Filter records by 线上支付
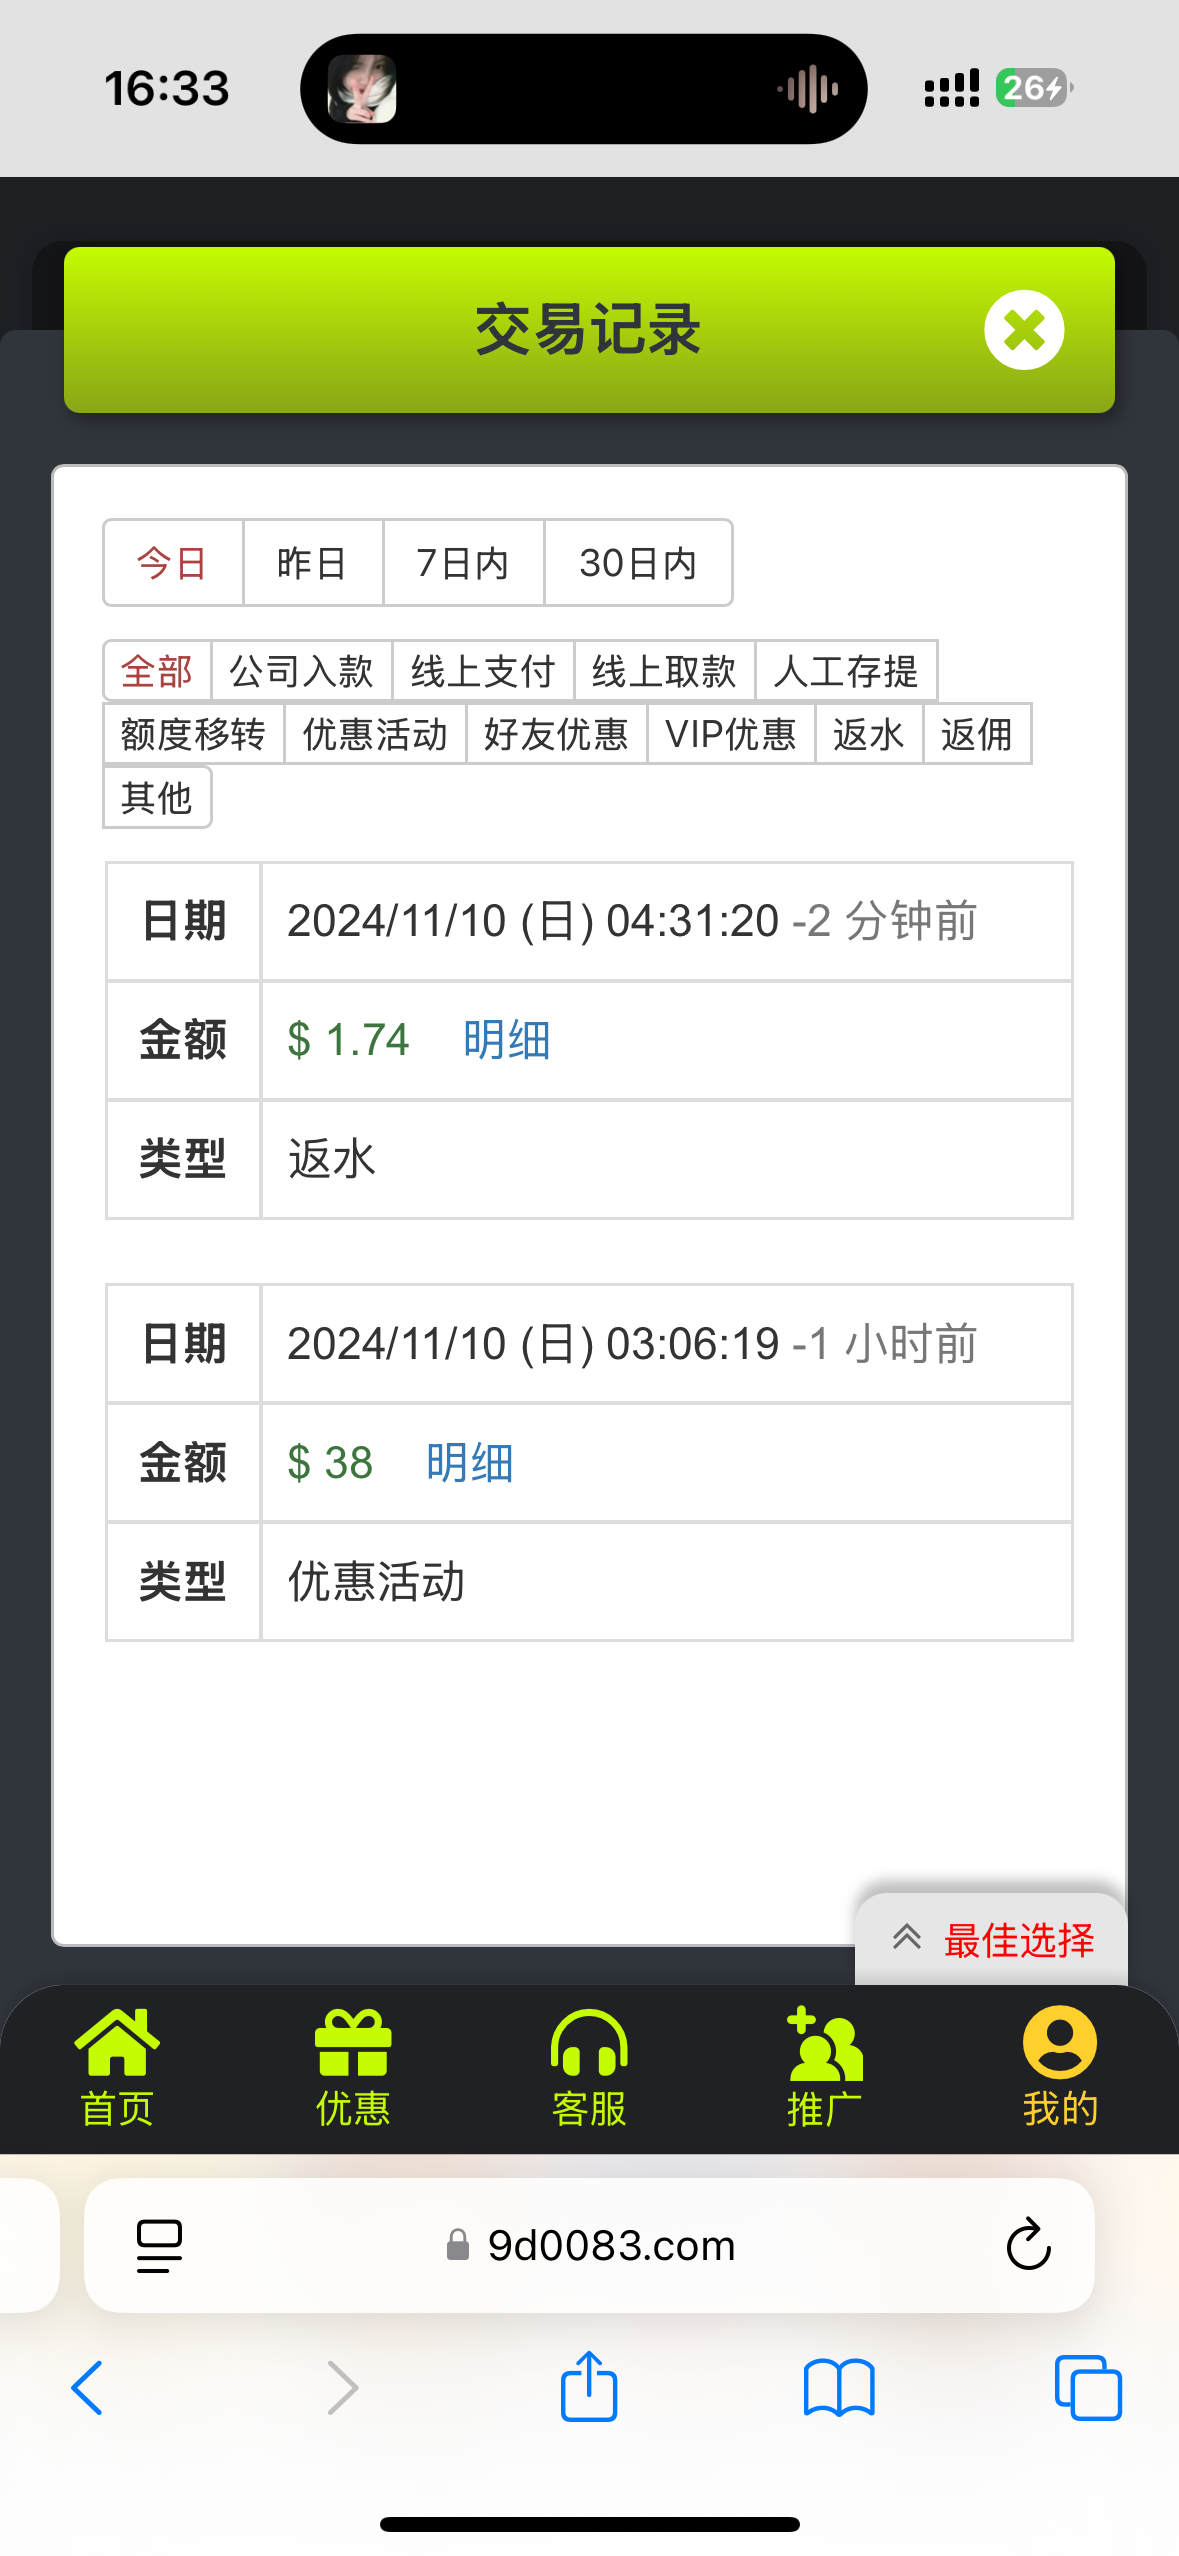Image resolution: width=1179 pixels, height=2556 pixels. 483,671
